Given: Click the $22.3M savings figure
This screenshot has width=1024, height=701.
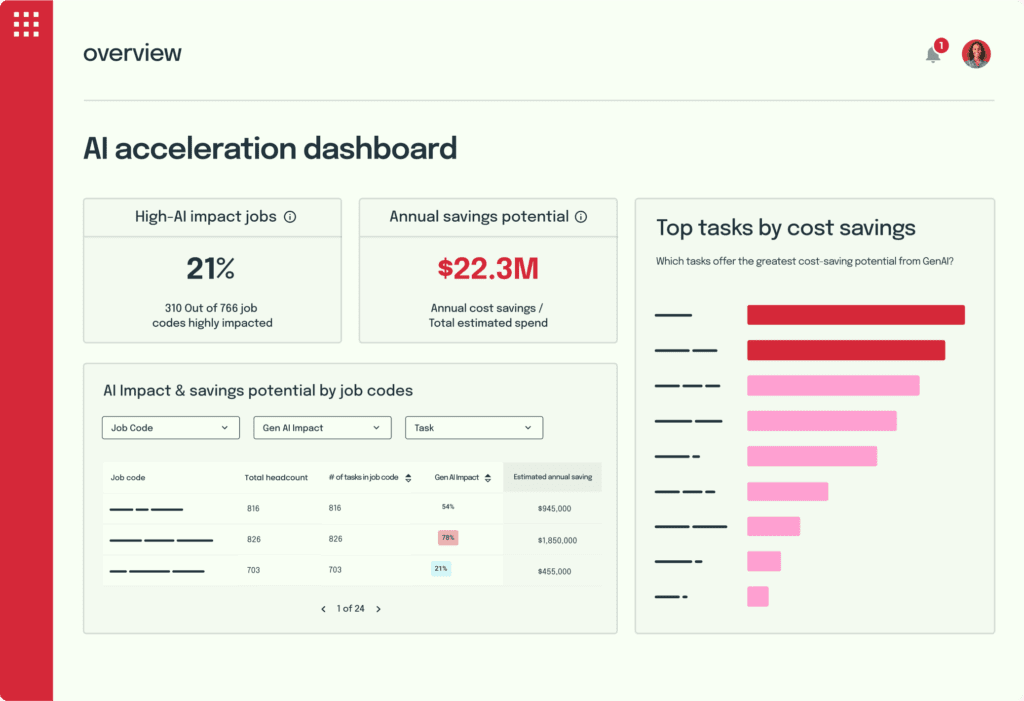Looking at the screenshot, I should click(x=487, y=268).
